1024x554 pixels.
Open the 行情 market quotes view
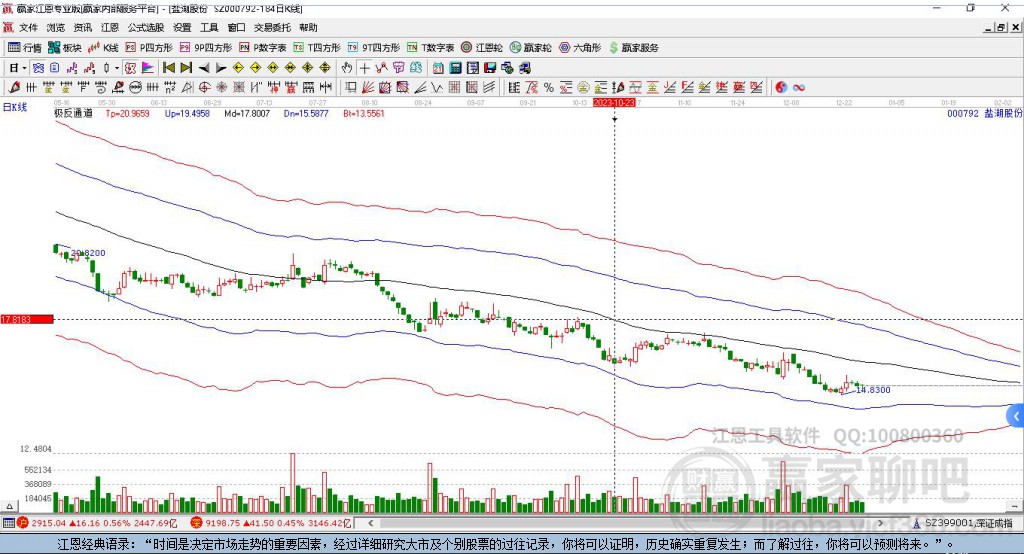point(24,48)
